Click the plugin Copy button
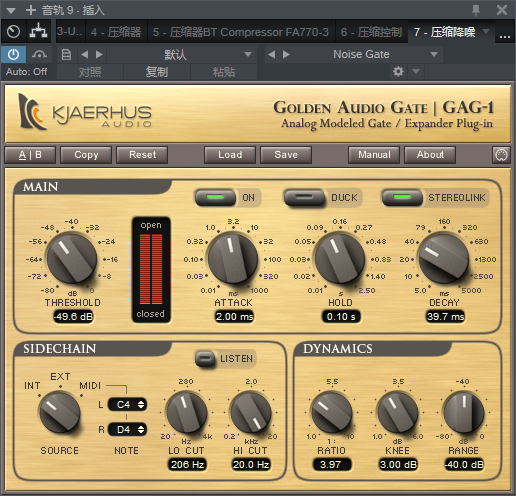The image size is (516, 496). click(86, 155)
